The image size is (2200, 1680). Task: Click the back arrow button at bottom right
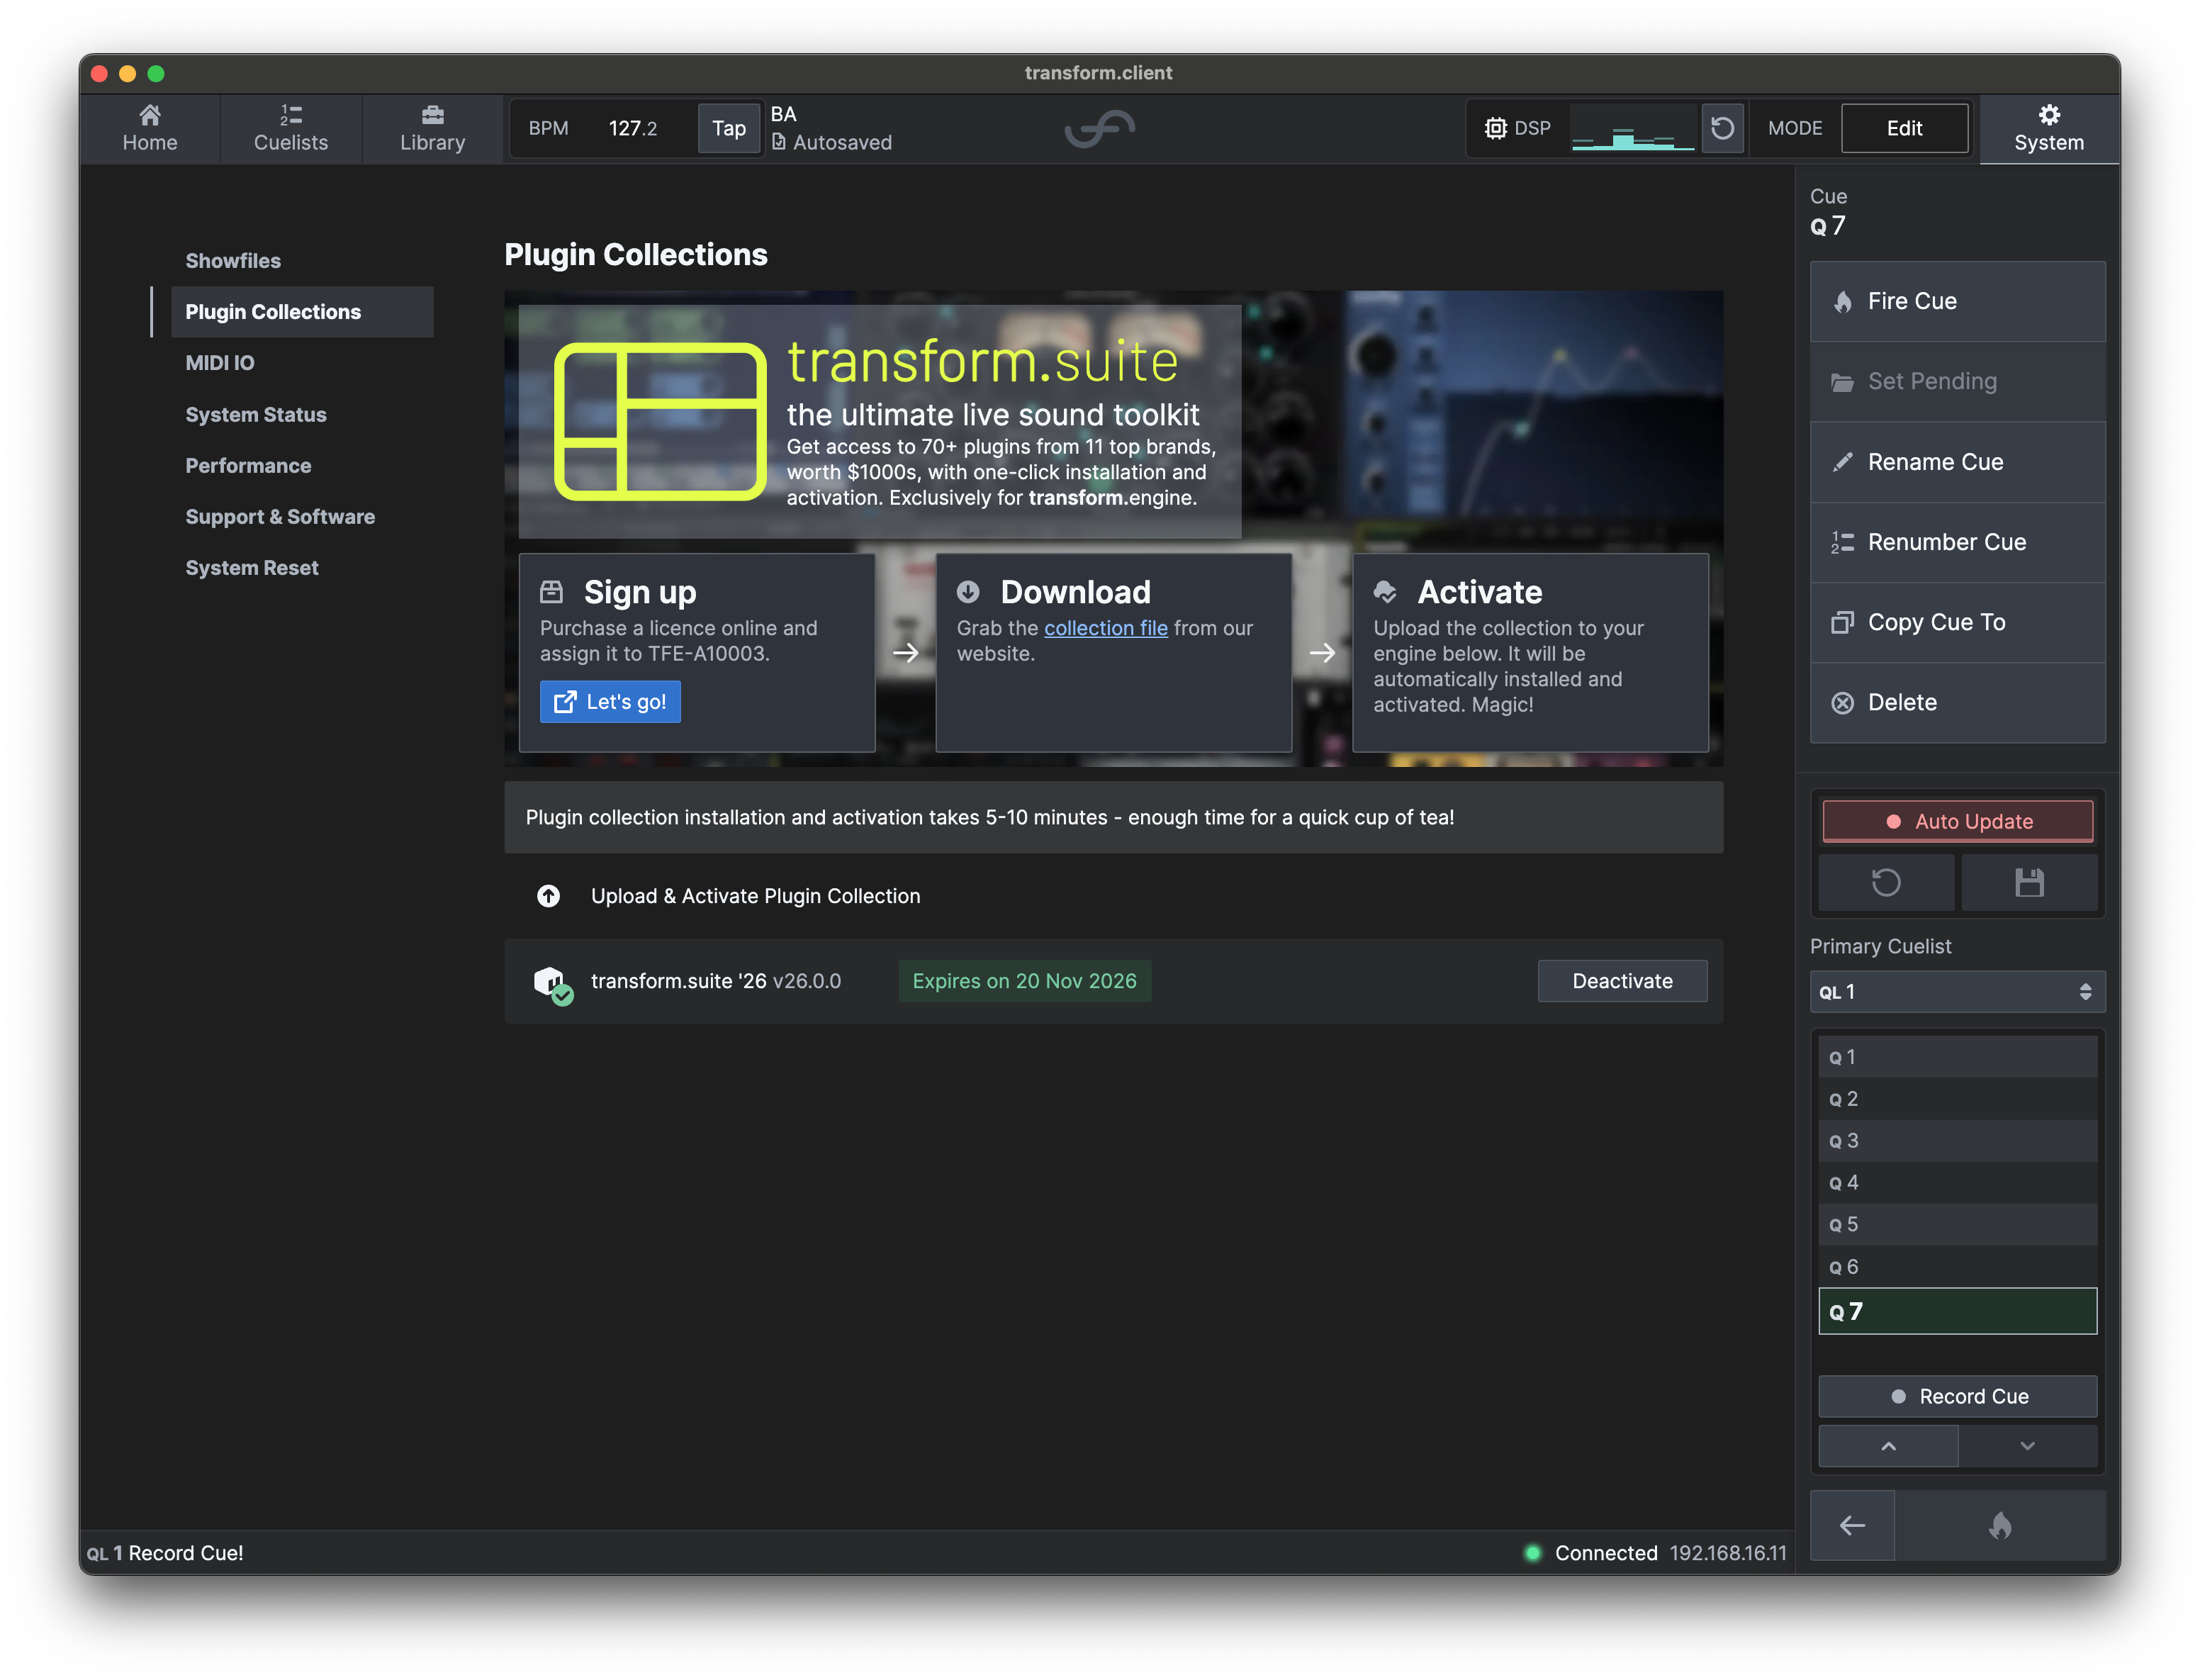pyautogui.click(x=1852, y=1525)
